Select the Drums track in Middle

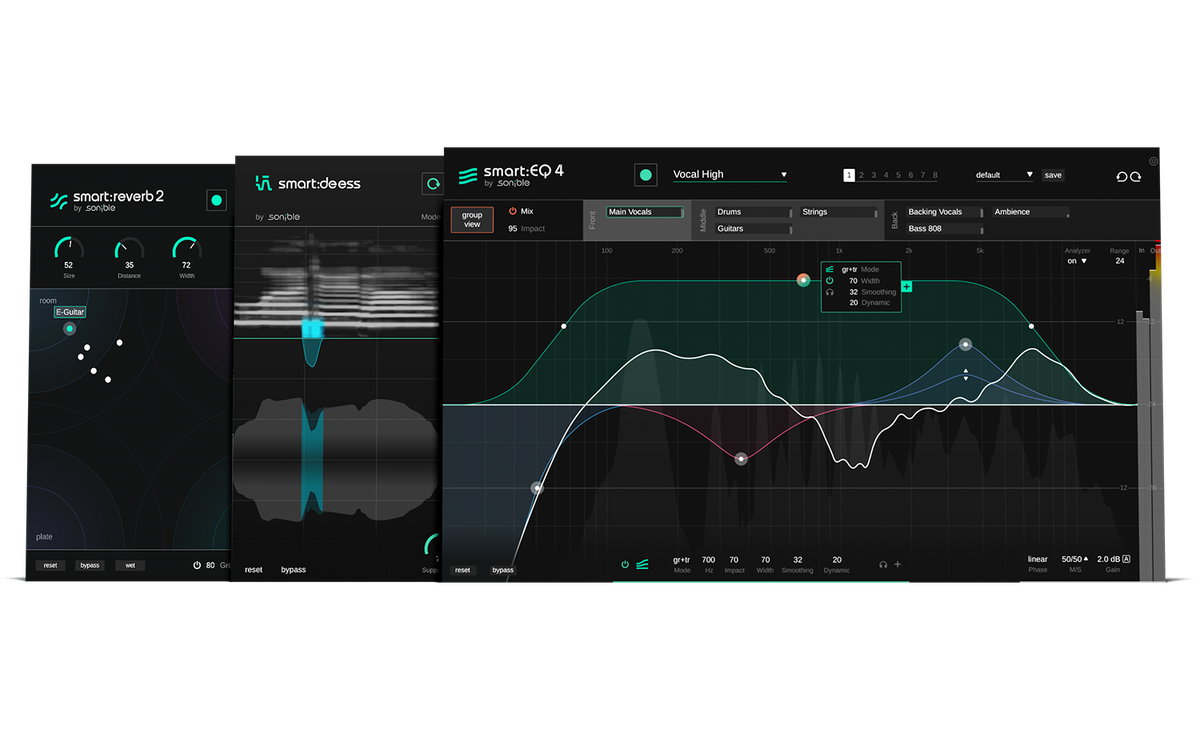pos(754,212)
